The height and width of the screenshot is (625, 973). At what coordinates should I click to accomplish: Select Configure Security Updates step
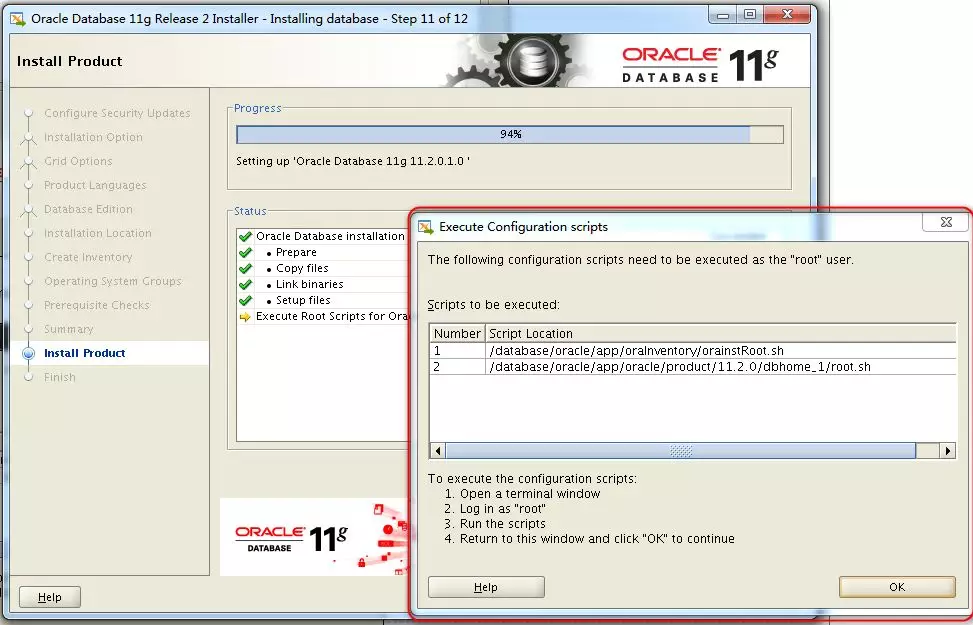point(117,113)
